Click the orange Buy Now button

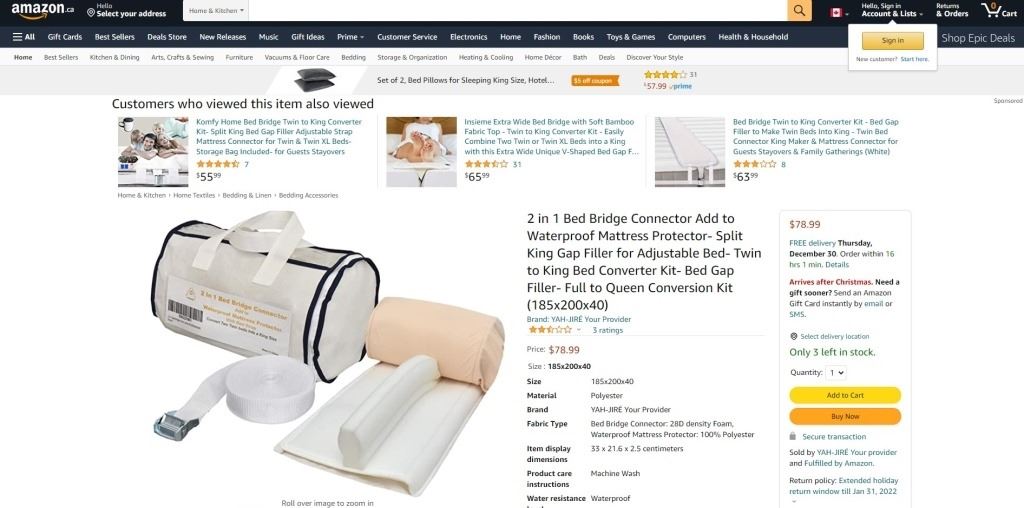(845, 416)
